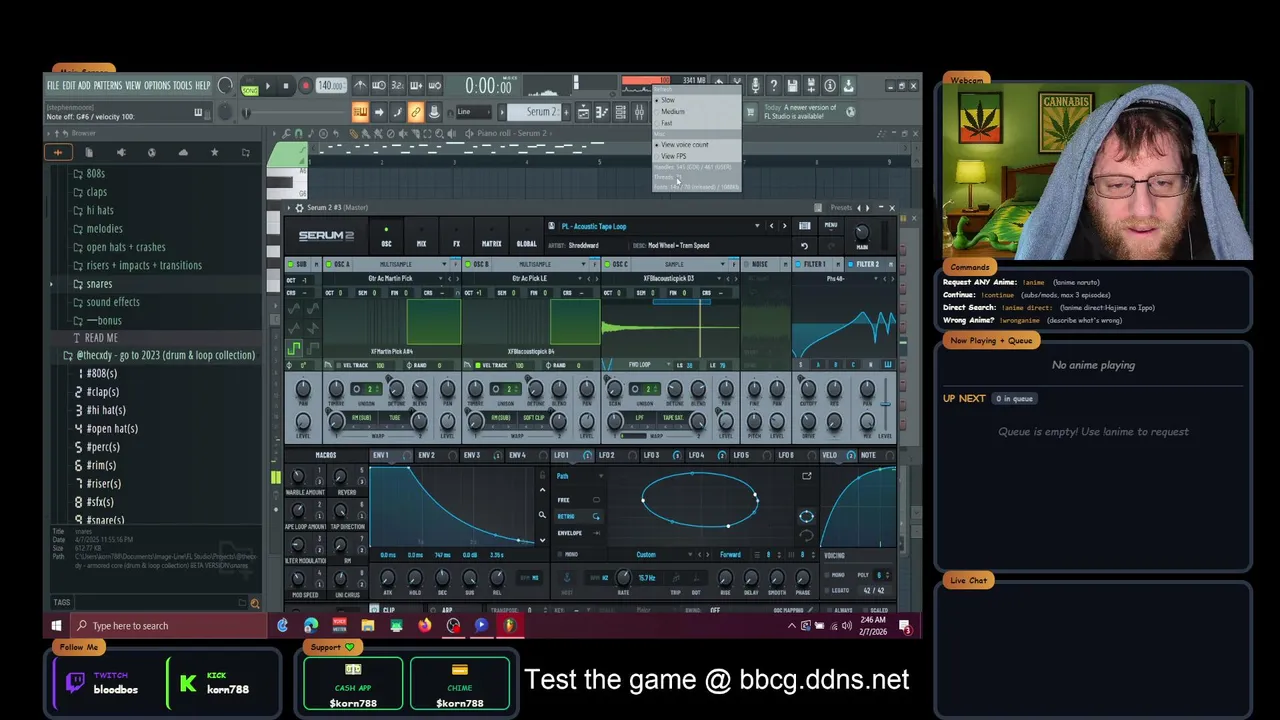Click Serum undo arrow icon

804,246
